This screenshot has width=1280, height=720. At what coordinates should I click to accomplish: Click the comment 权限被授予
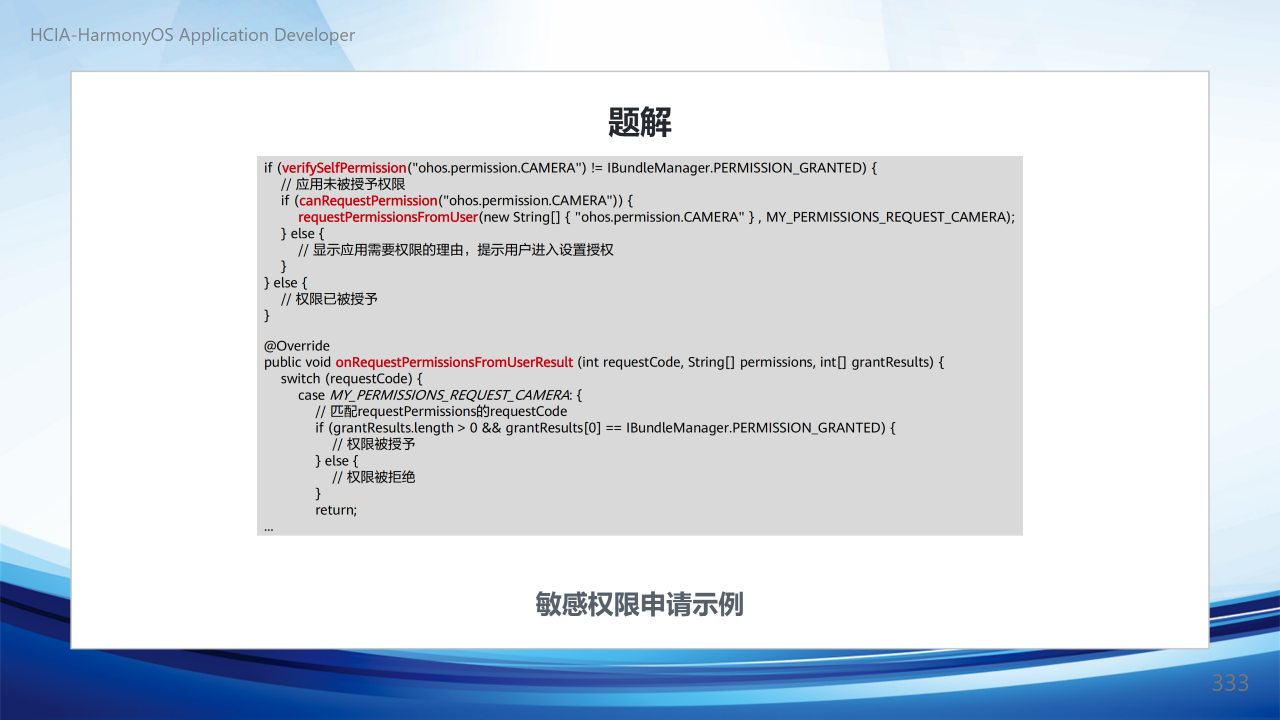coord(373,444)
